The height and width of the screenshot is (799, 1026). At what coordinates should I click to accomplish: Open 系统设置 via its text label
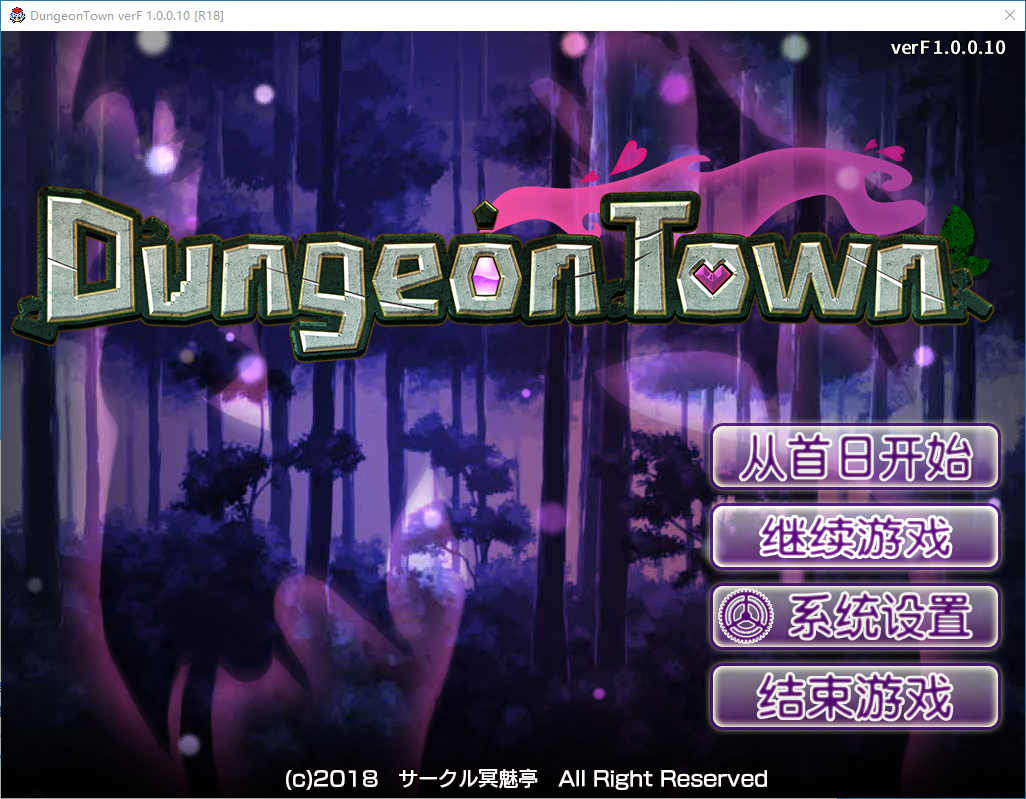[880, 617]
